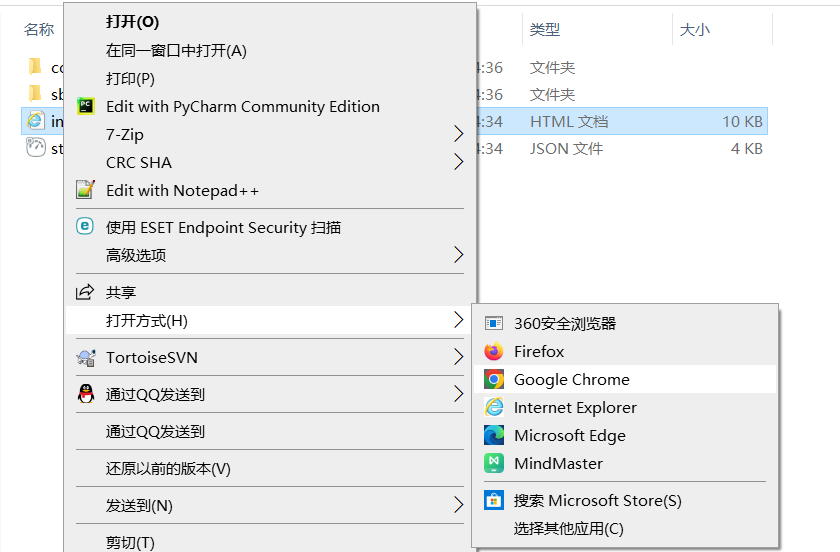Click the ESET Endpoint Security icon
The image size is (840, 552).
[86, 227]
